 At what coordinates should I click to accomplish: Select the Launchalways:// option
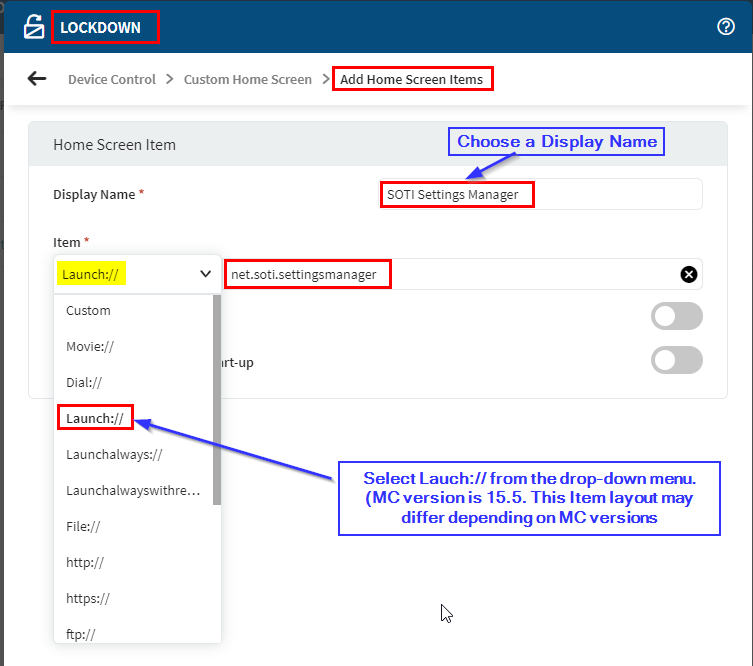(x=114, y=454)
